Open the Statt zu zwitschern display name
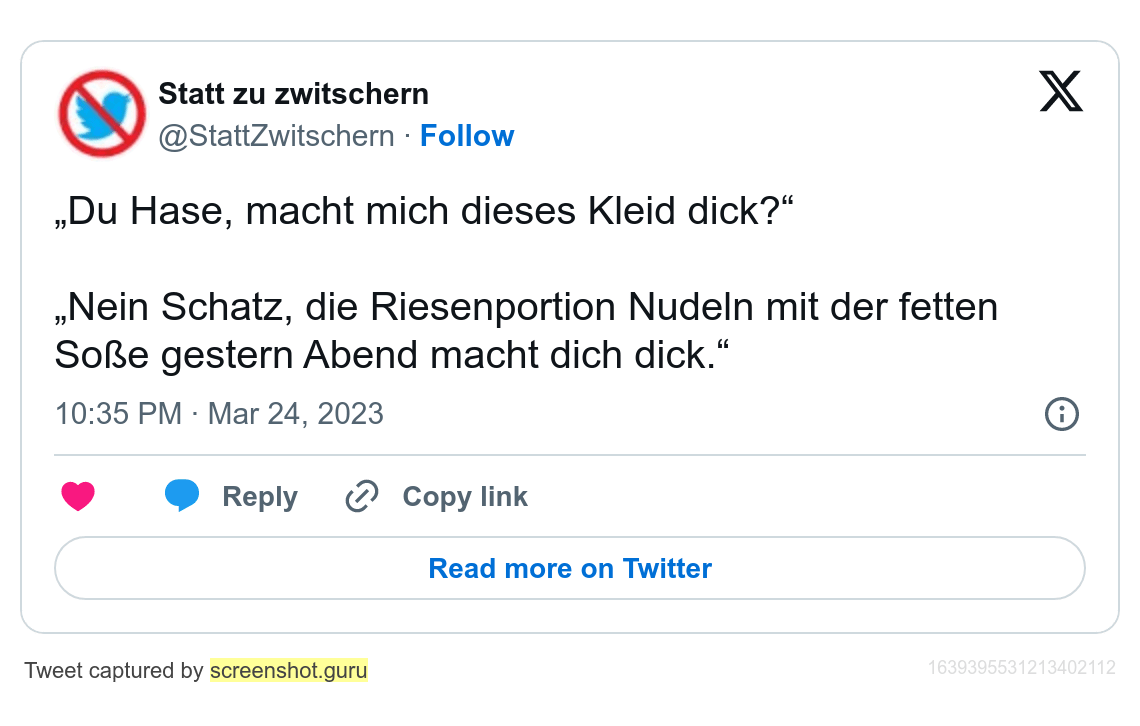The image size is (1140, 726). click(294, 94)
